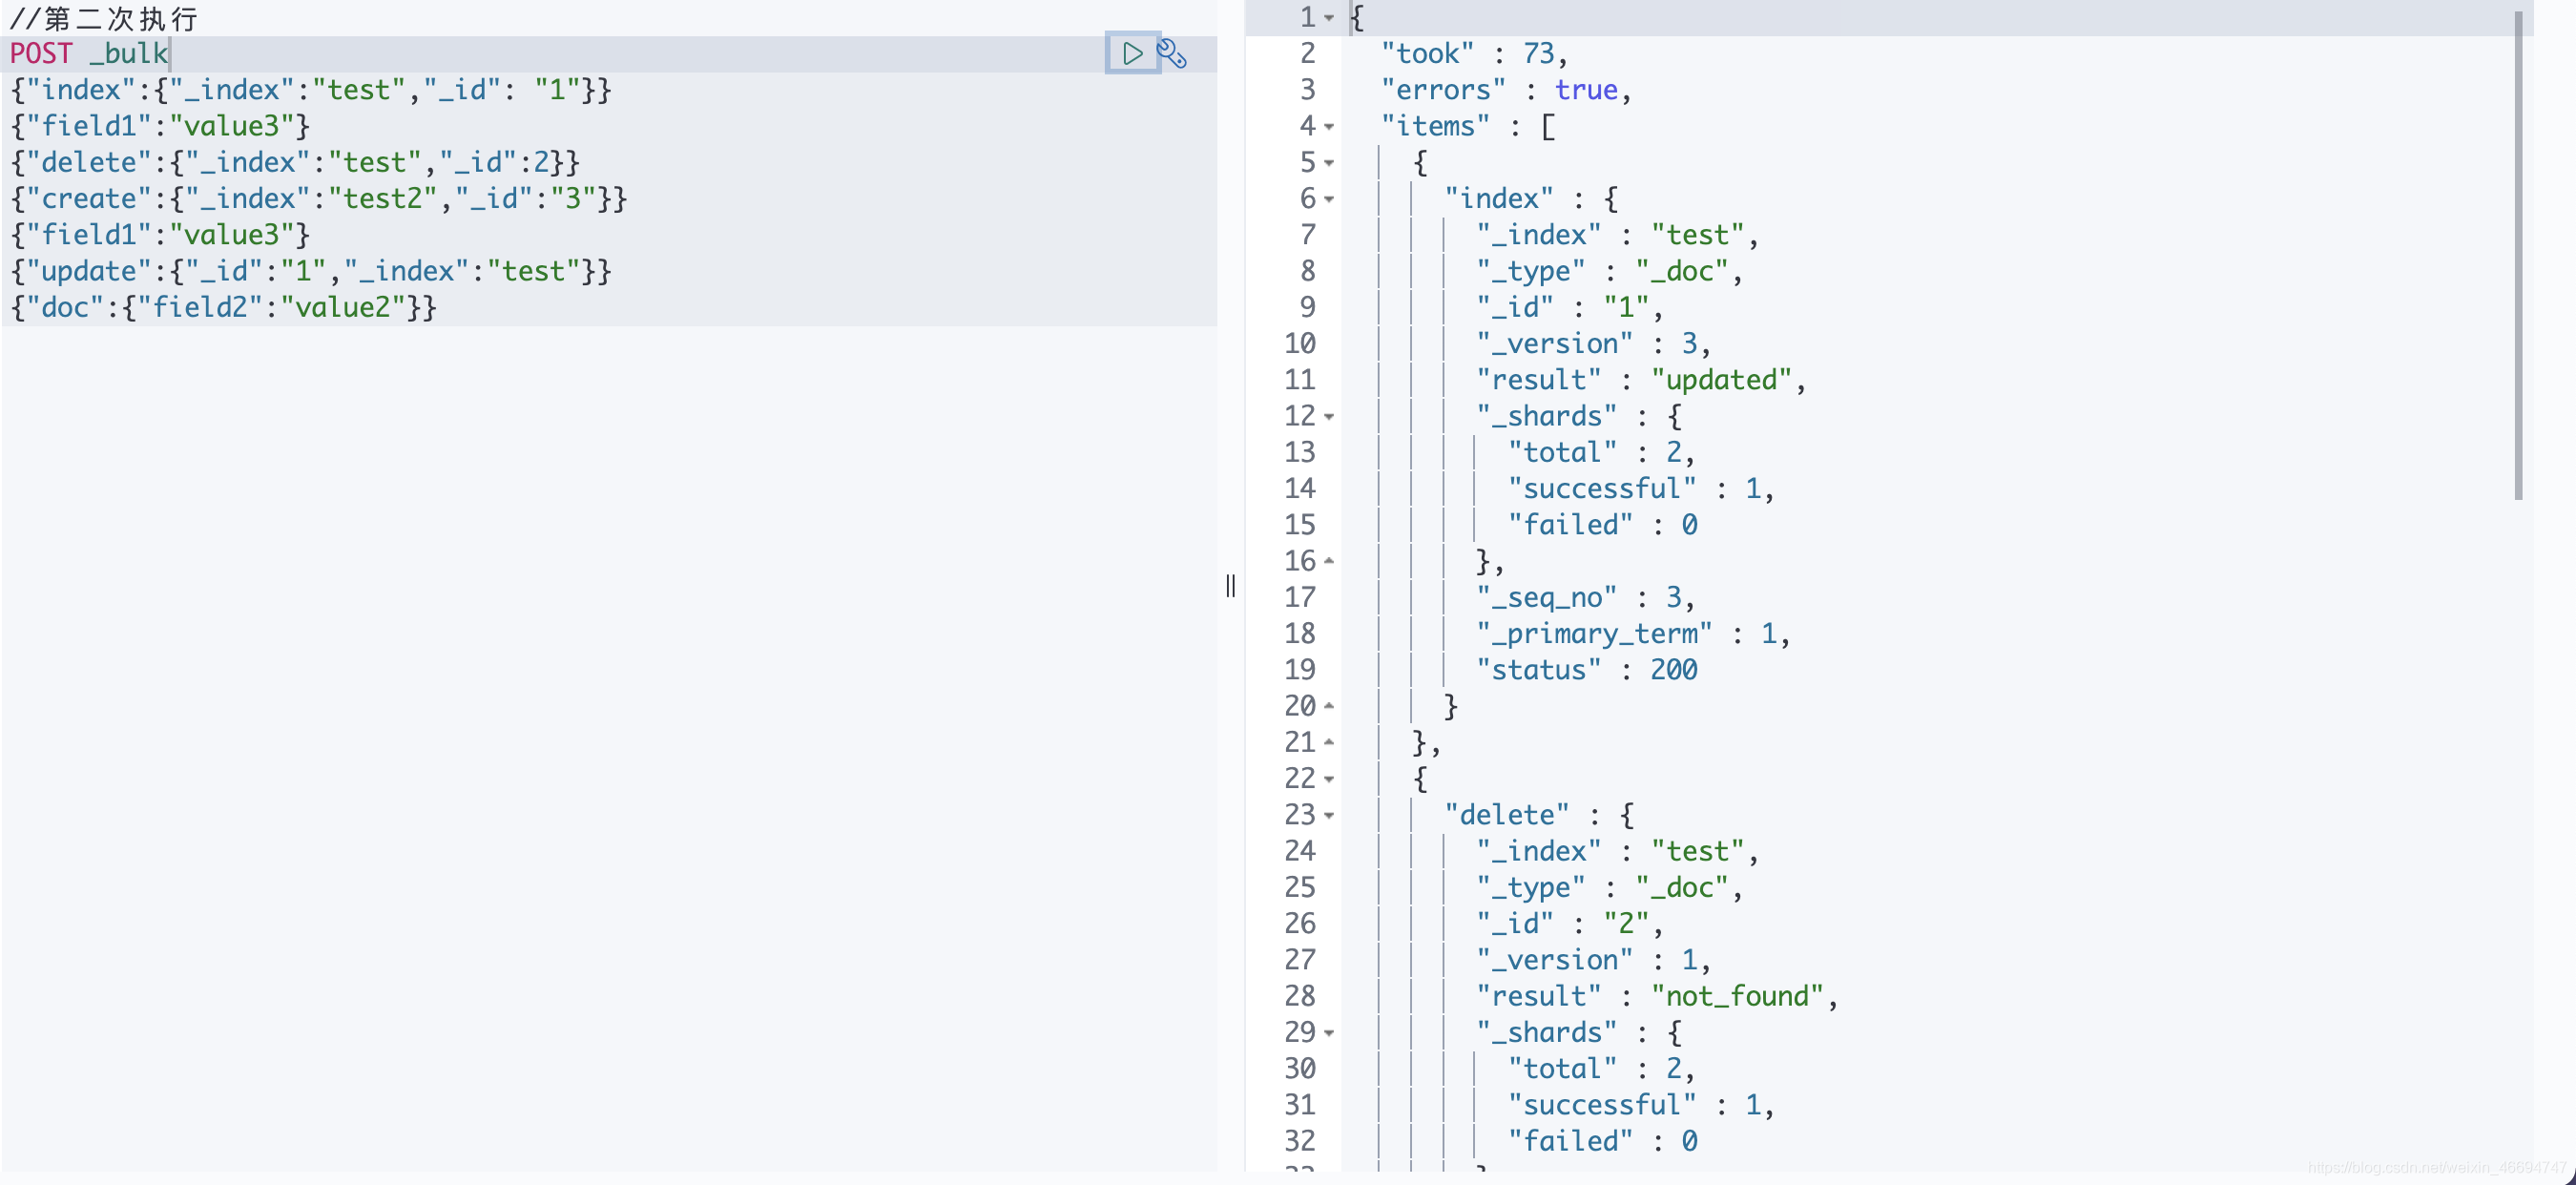Click the "errors" : true response line
2576x1185 pixels.
click(1506, 90)
